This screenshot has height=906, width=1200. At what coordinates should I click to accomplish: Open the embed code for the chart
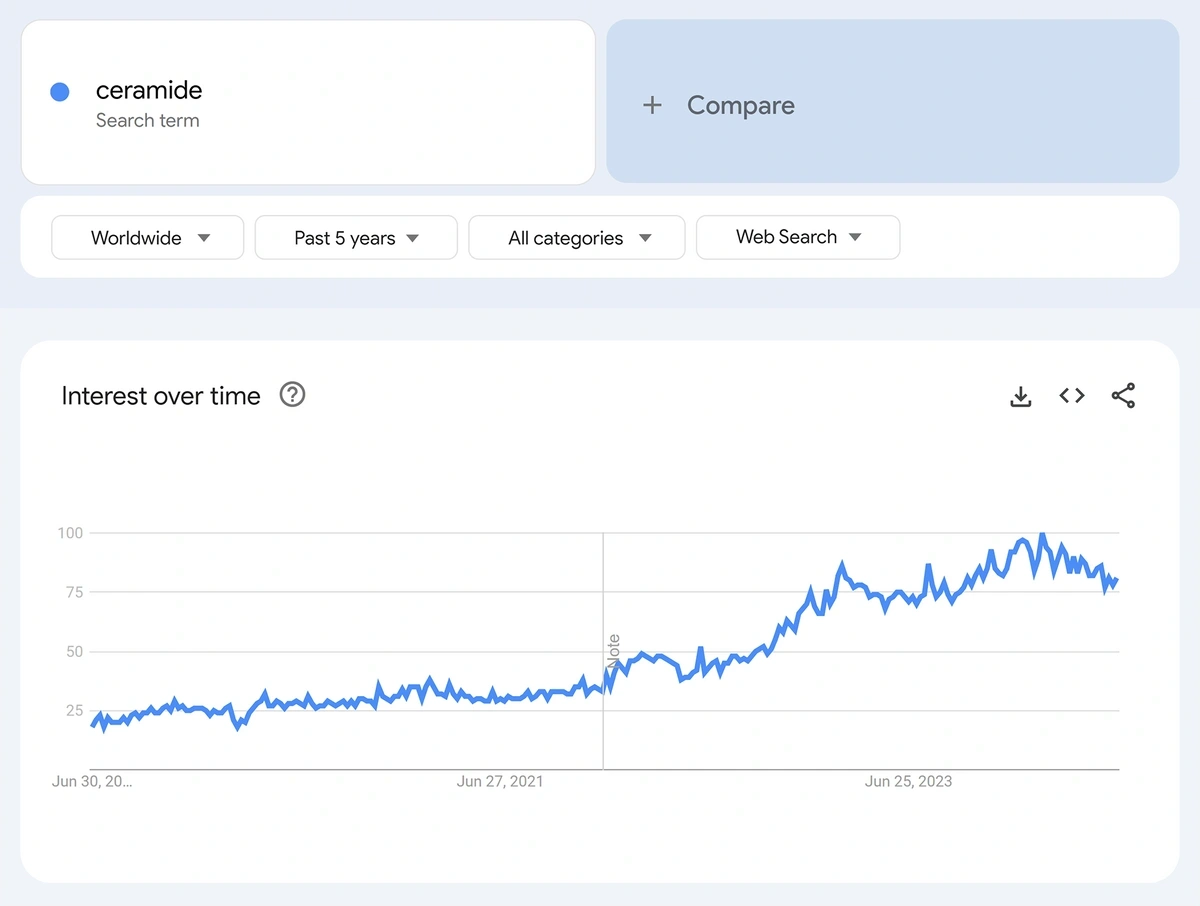click(x=1071, y=396)
